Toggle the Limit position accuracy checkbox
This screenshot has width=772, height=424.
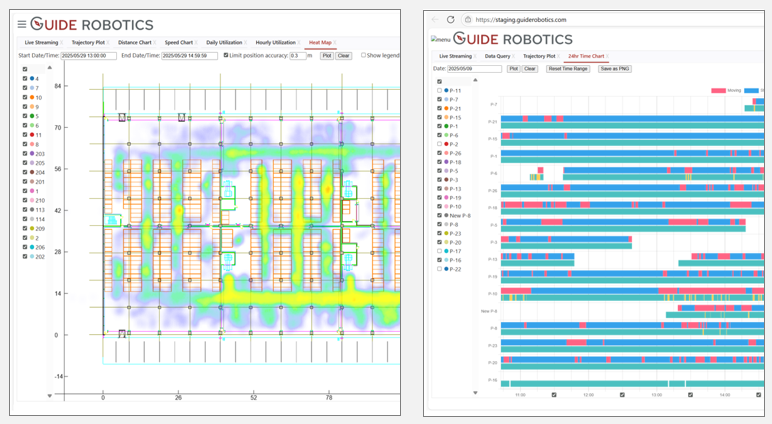pos(227,56)
